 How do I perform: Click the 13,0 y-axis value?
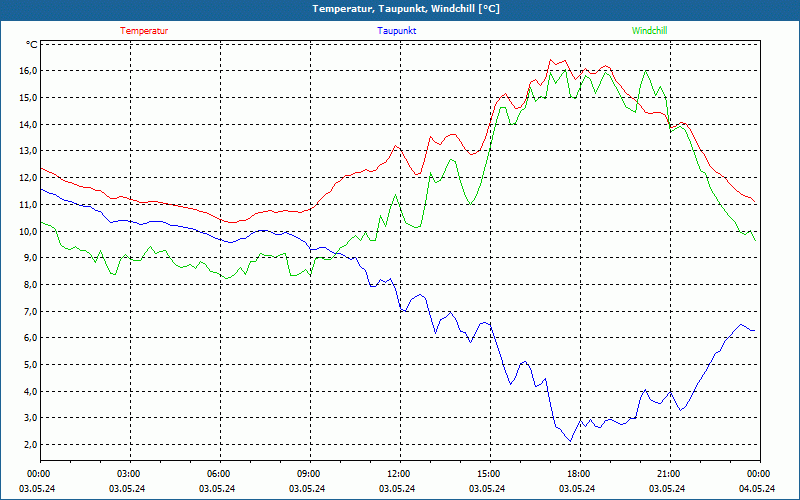29,151
